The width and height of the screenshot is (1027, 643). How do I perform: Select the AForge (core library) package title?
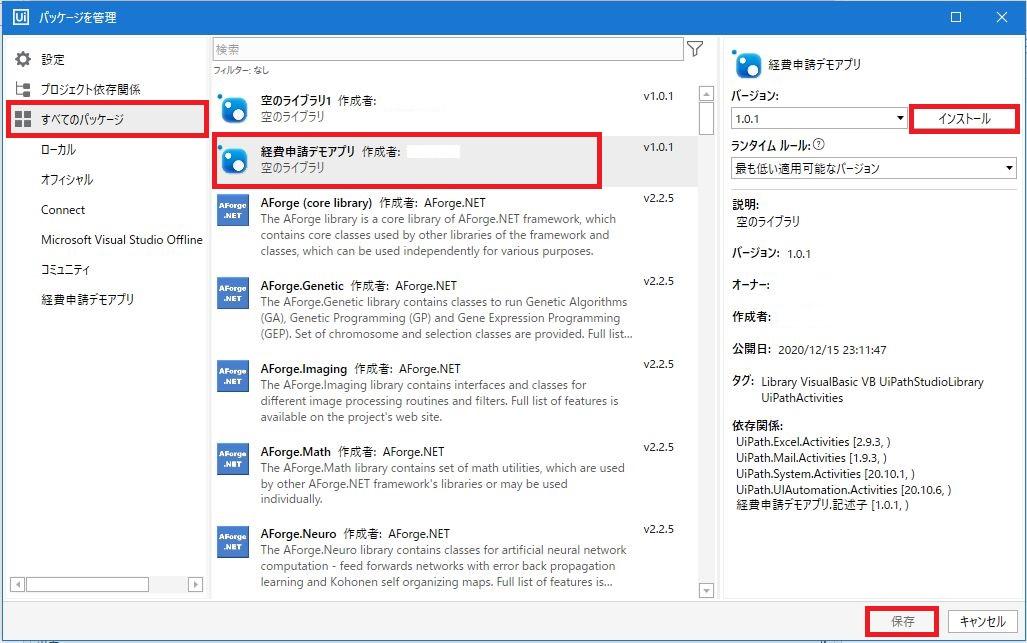(316, 203)
